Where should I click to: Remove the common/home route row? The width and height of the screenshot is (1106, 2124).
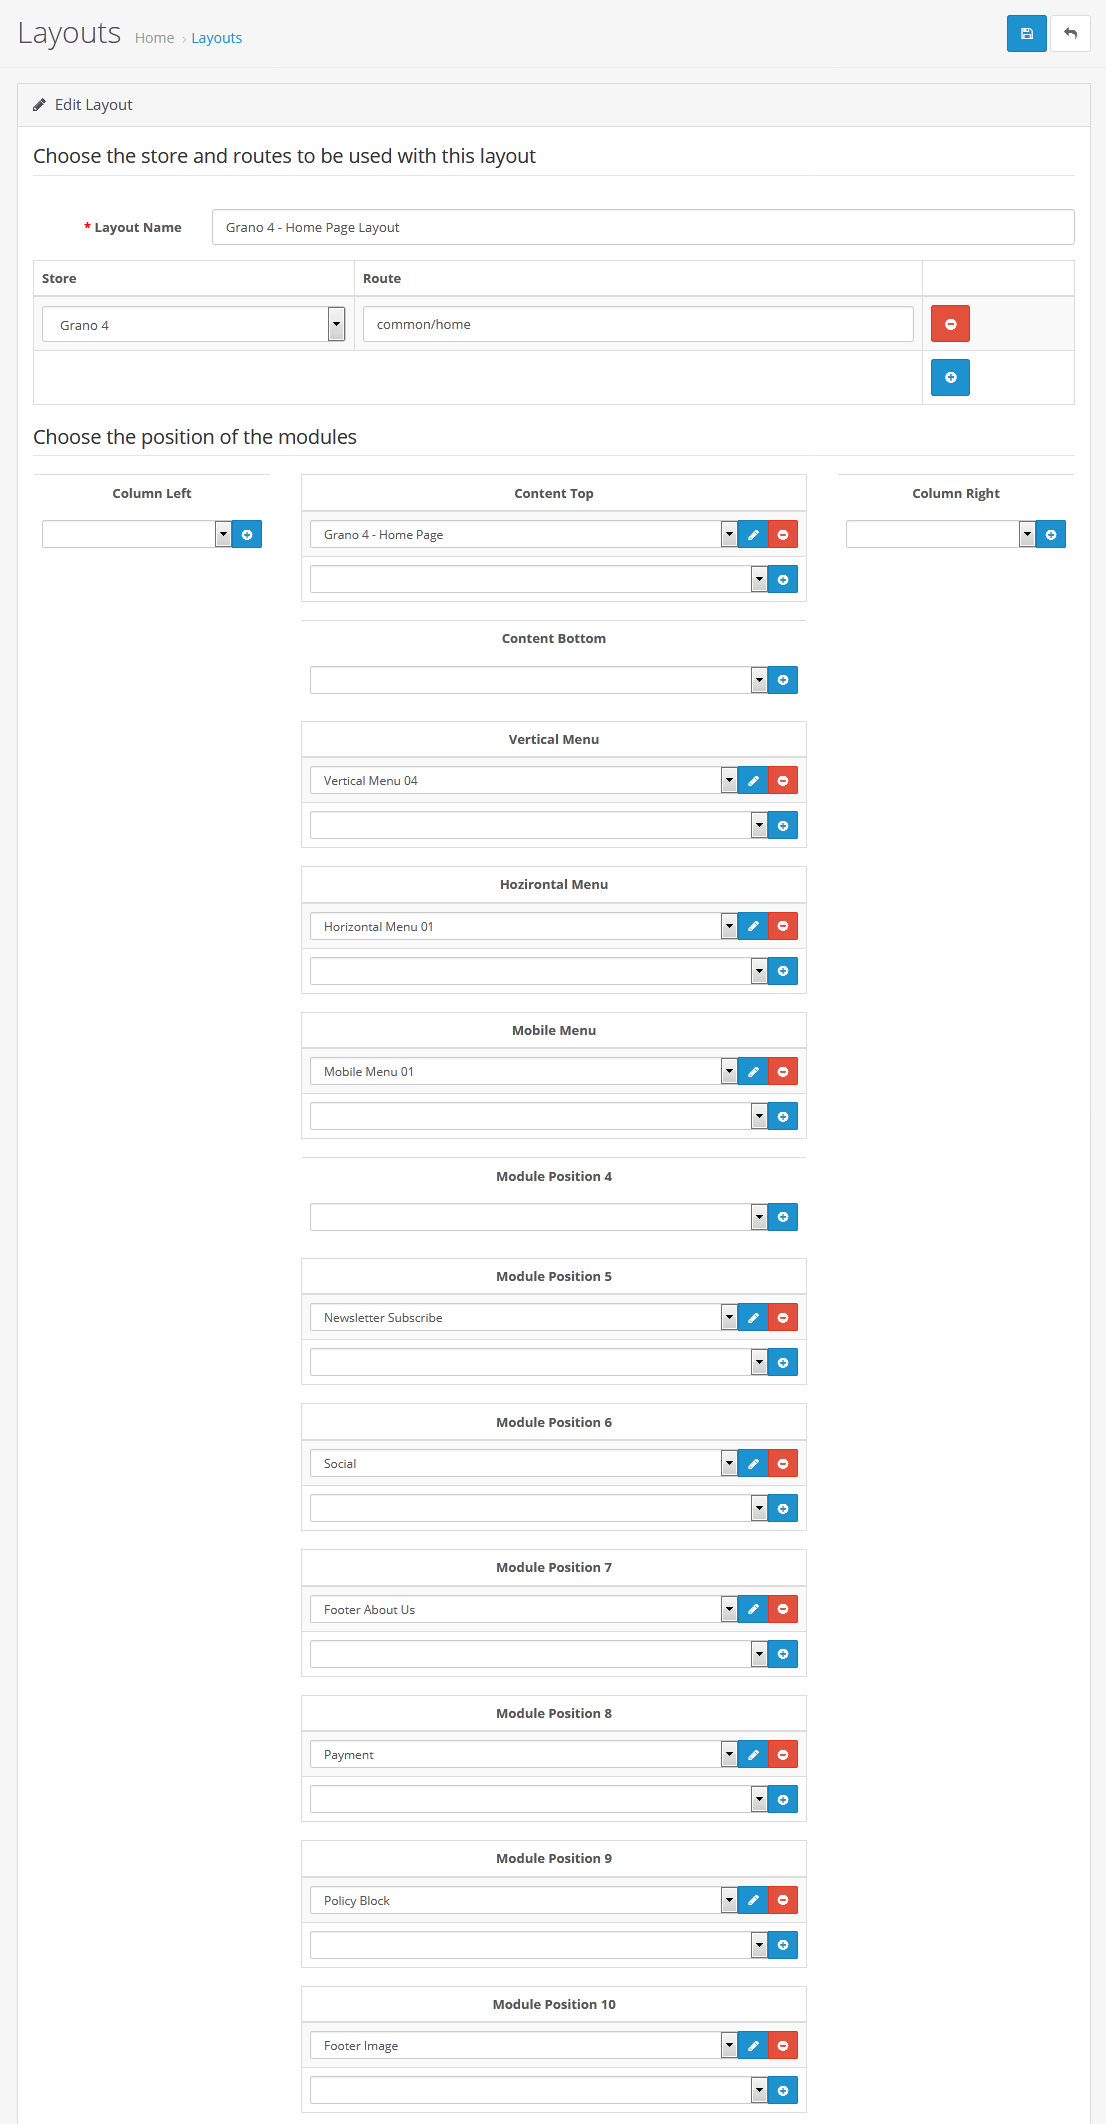point(950,324)
